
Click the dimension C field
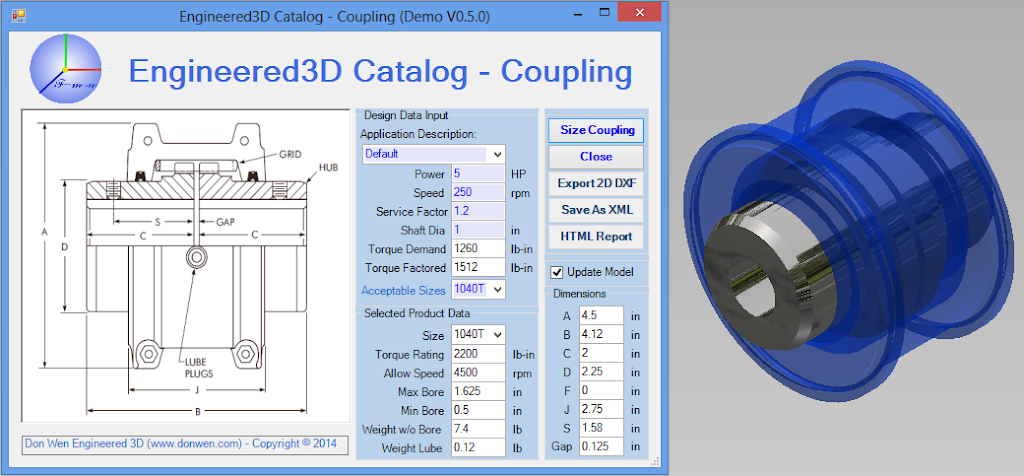pyautogui.click(x=601, y=353)
